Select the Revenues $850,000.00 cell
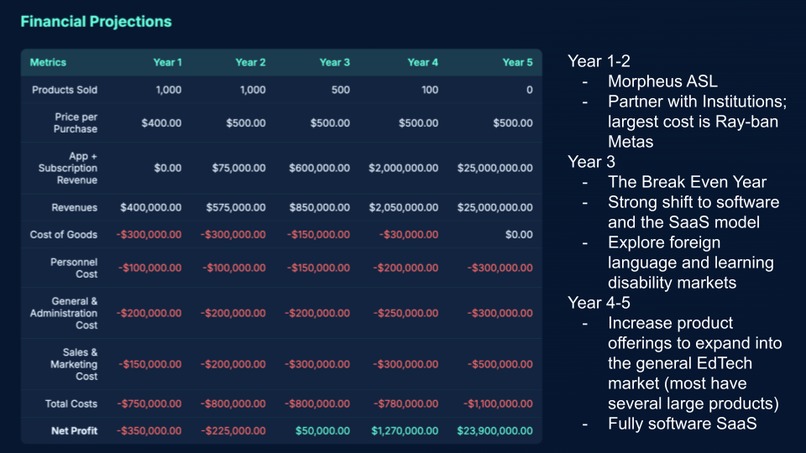806x453 pixels. coord(319,207)
